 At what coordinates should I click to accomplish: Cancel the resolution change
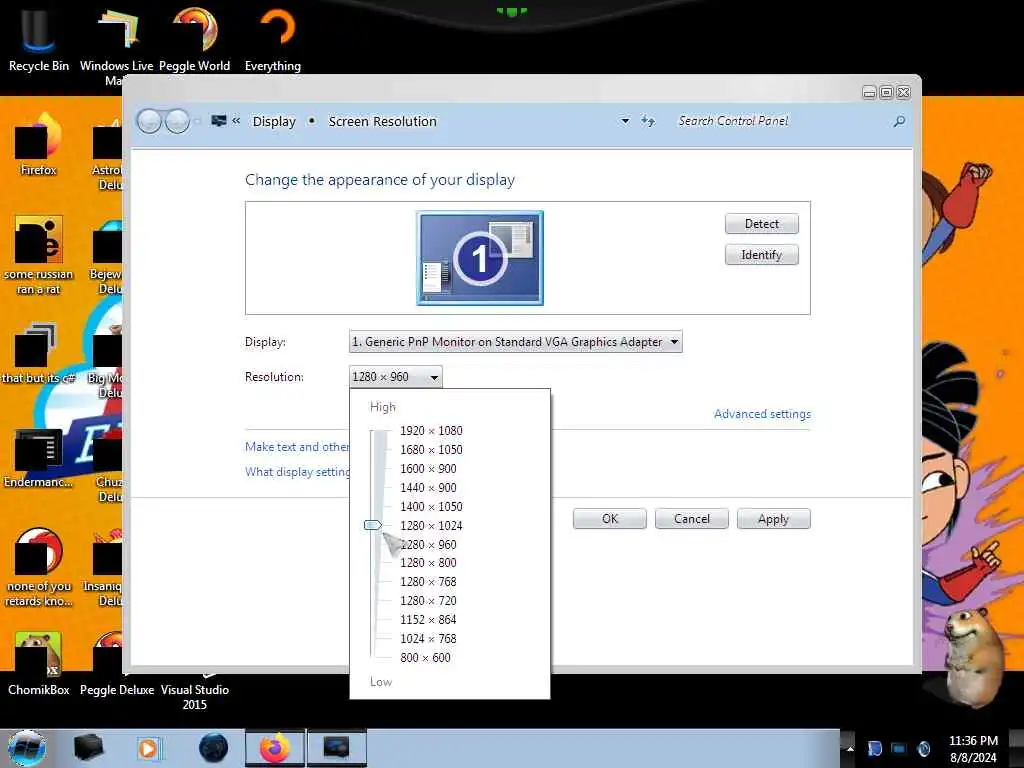click(x=692, y=519)
